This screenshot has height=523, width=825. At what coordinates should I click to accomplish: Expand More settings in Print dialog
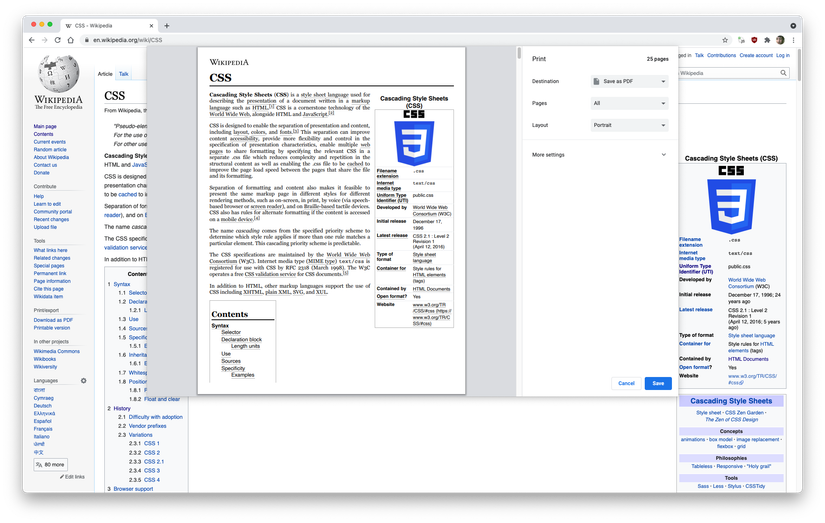[x=599, y=155]
